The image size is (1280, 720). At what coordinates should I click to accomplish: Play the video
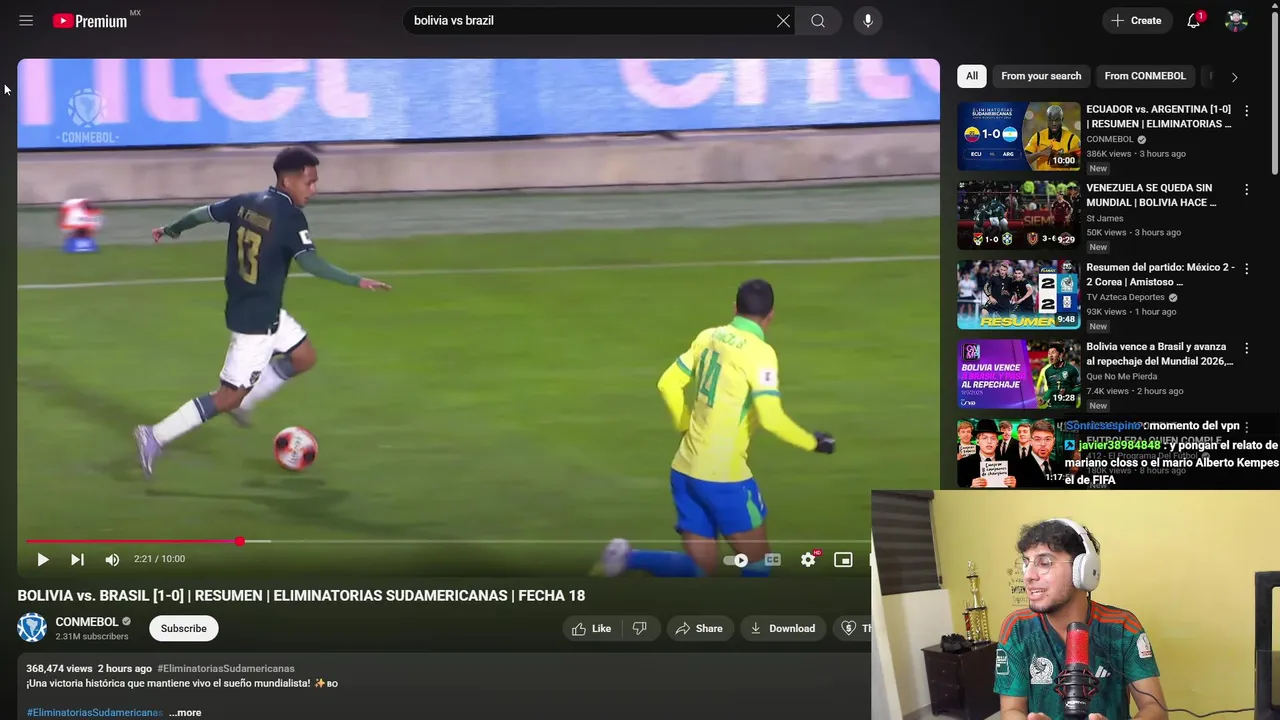42,560
